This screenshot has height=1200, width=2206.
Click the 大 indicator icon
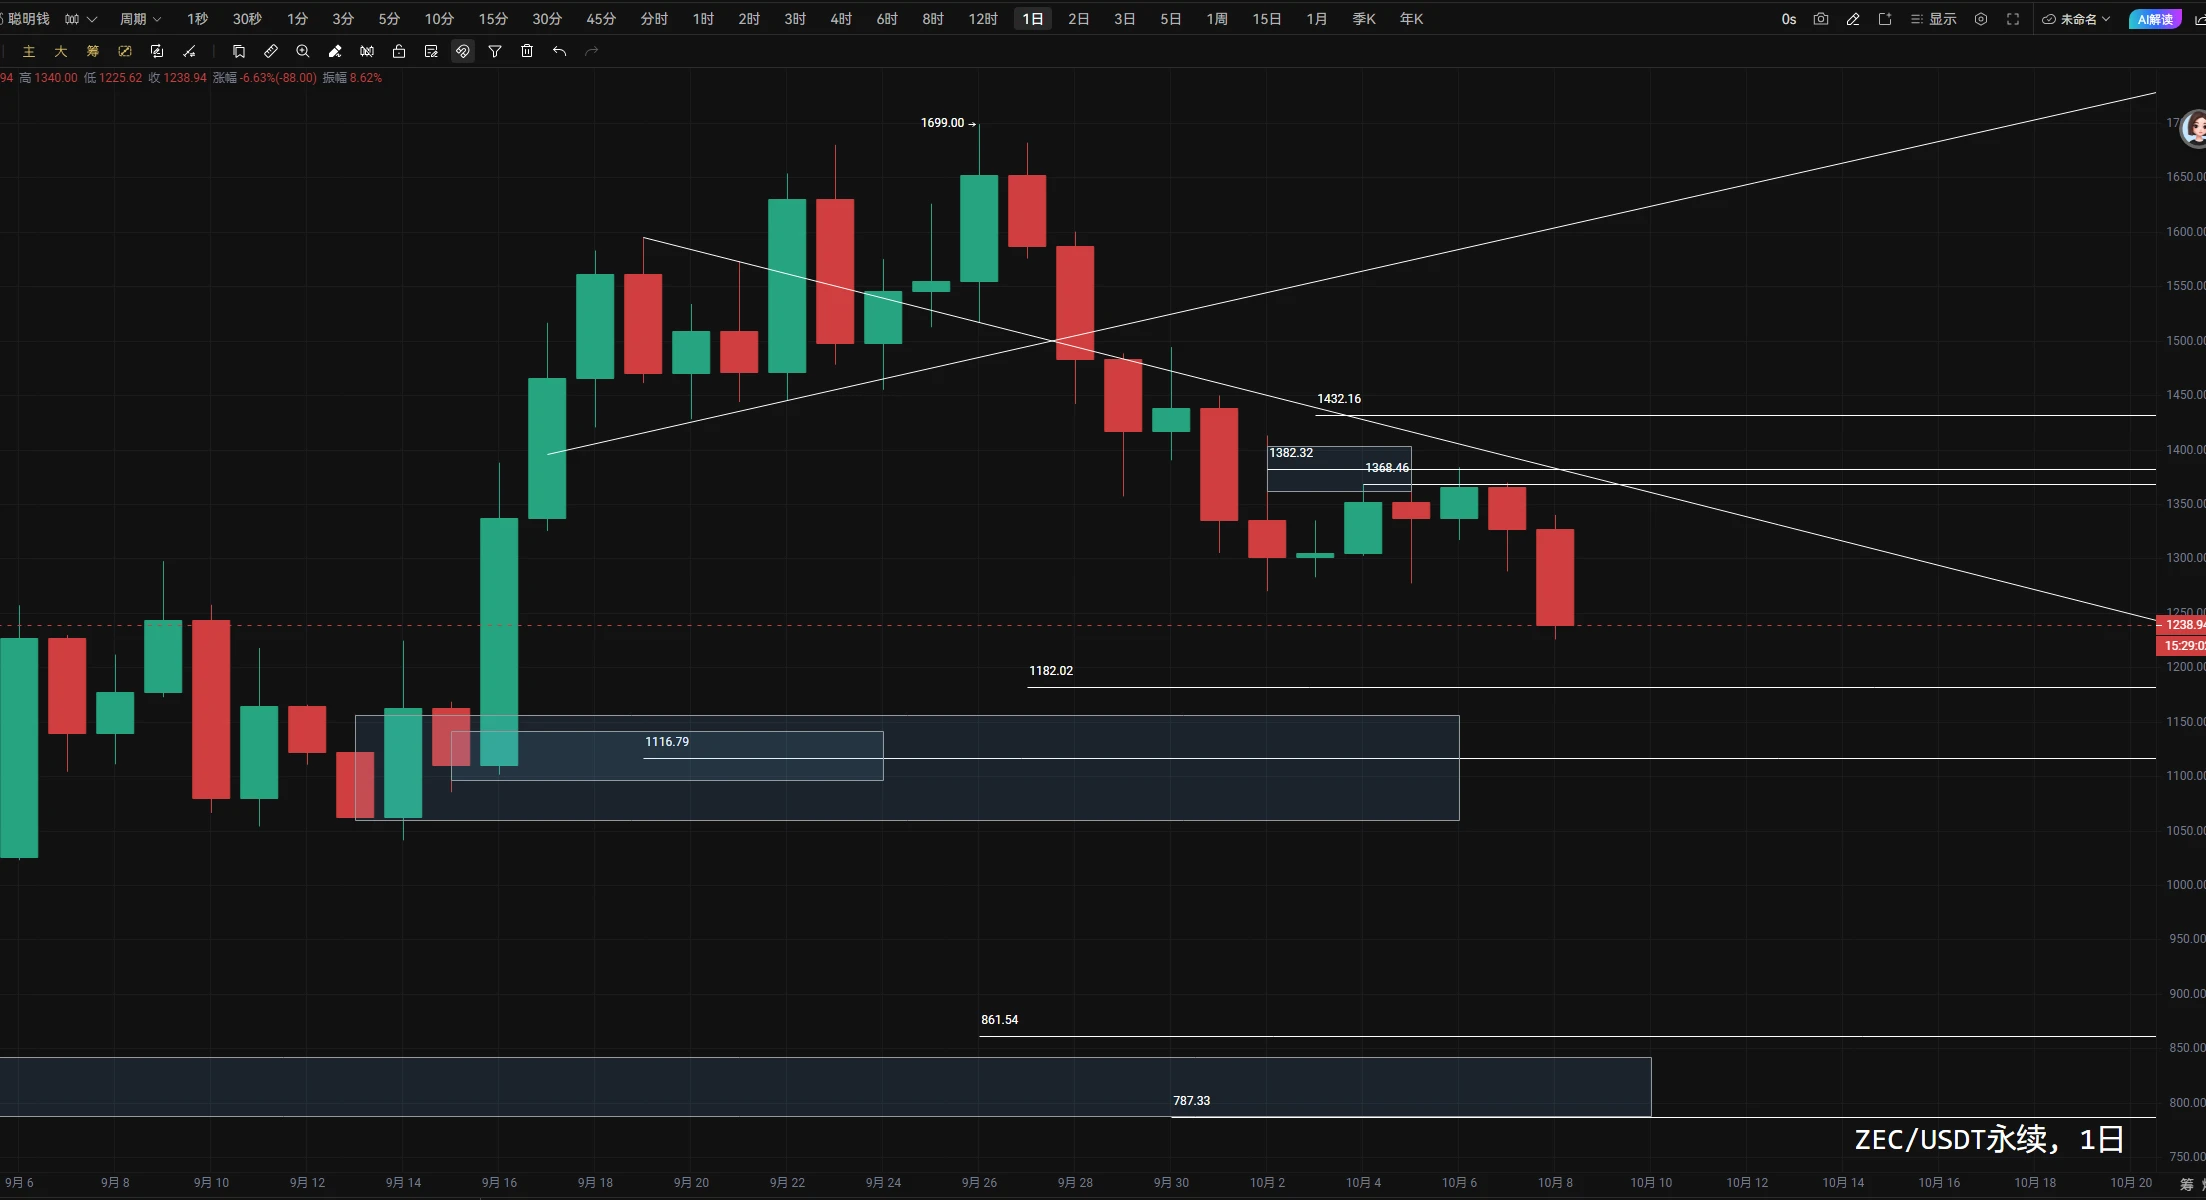pyautogui.click(x=61, y=51)
